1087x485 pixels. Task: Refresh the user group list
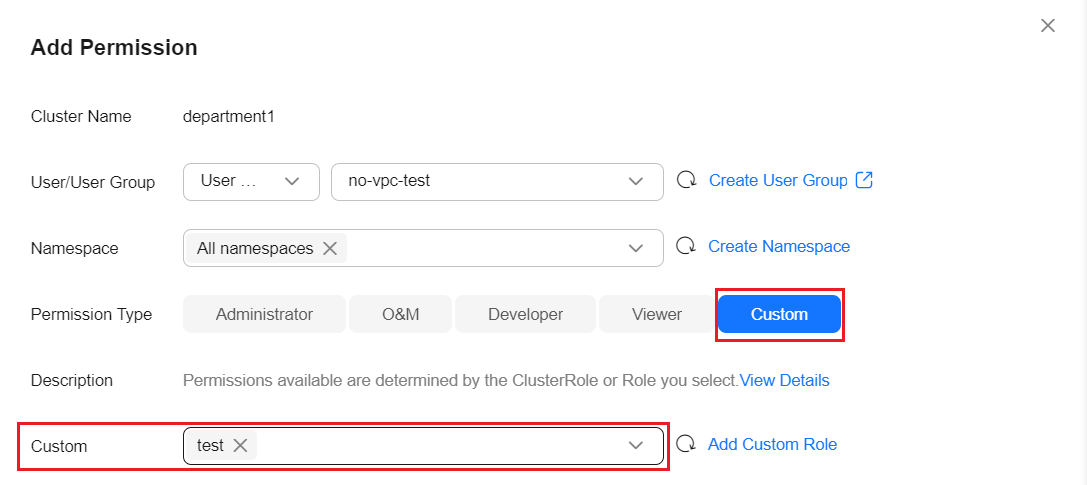coord(686,181)
